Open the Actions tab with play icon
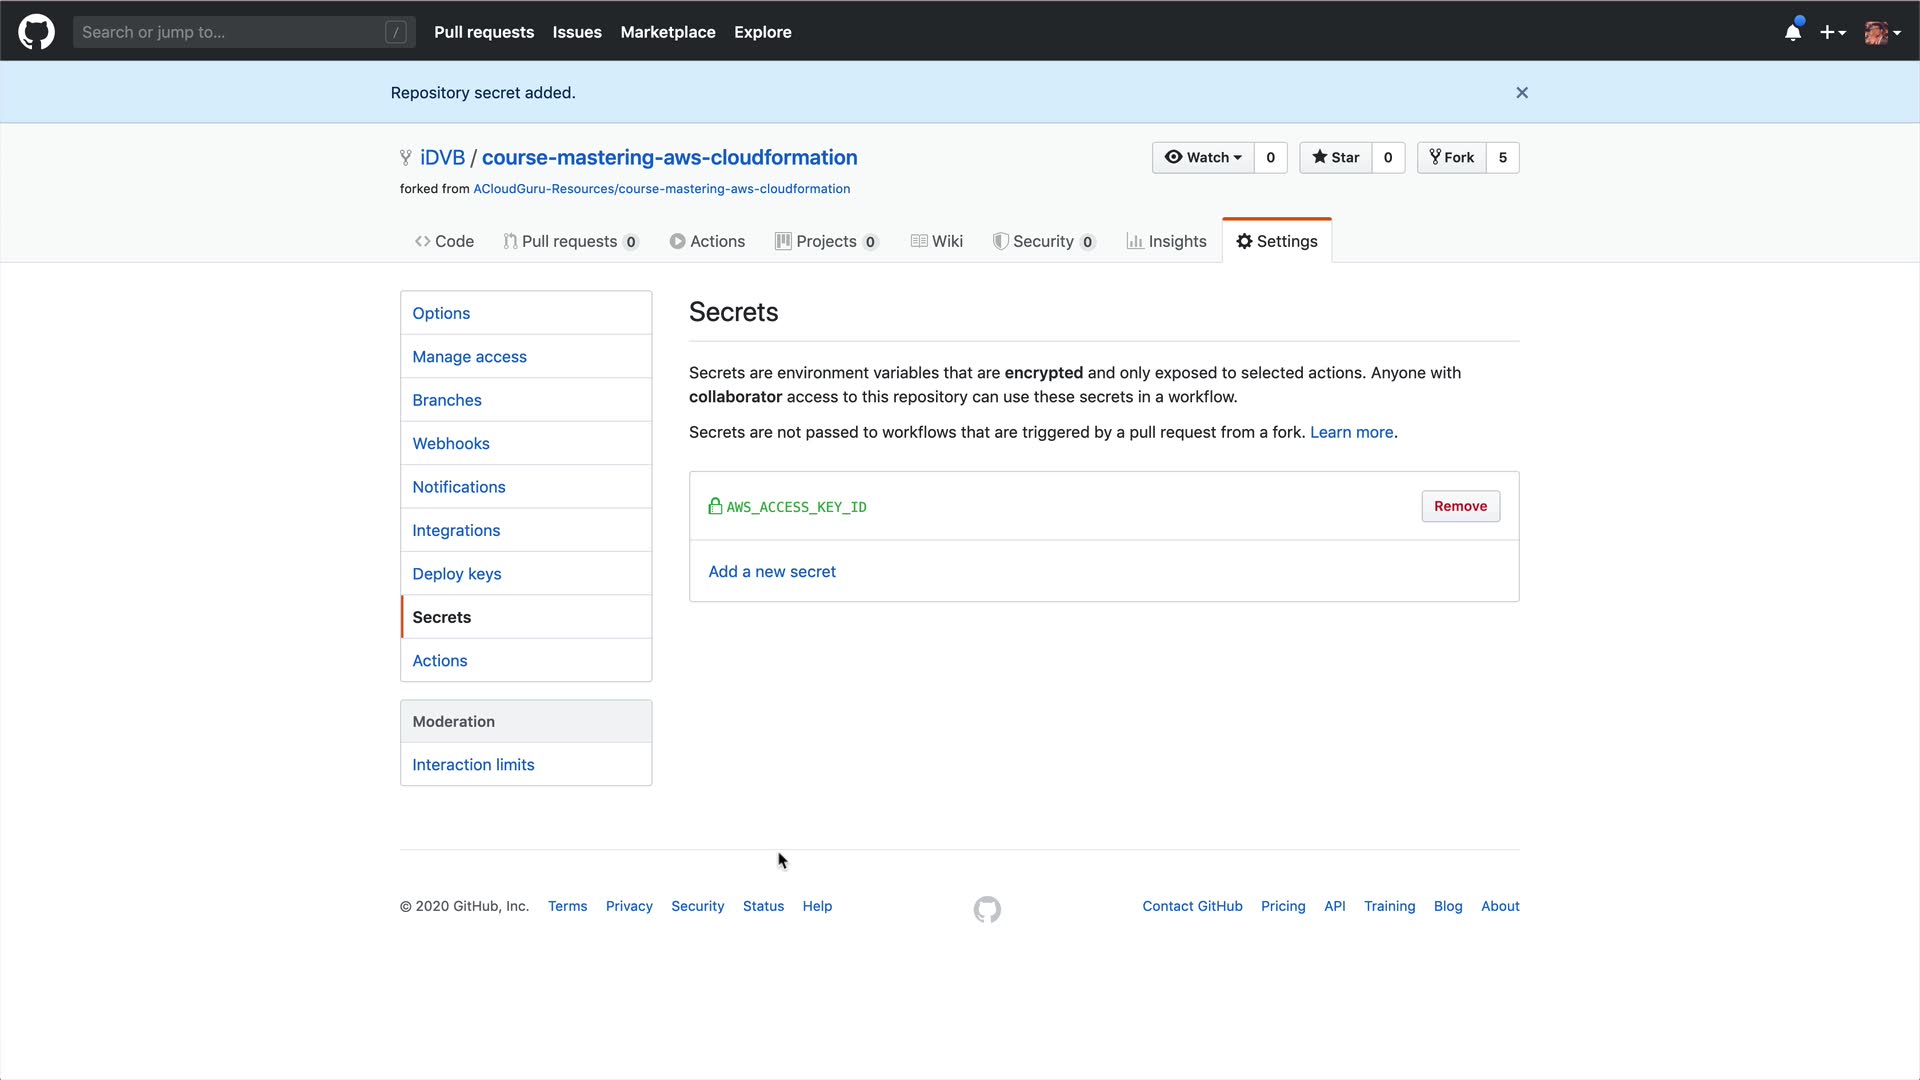This screenshot has height=1080, width=1920. pos(707,241)
